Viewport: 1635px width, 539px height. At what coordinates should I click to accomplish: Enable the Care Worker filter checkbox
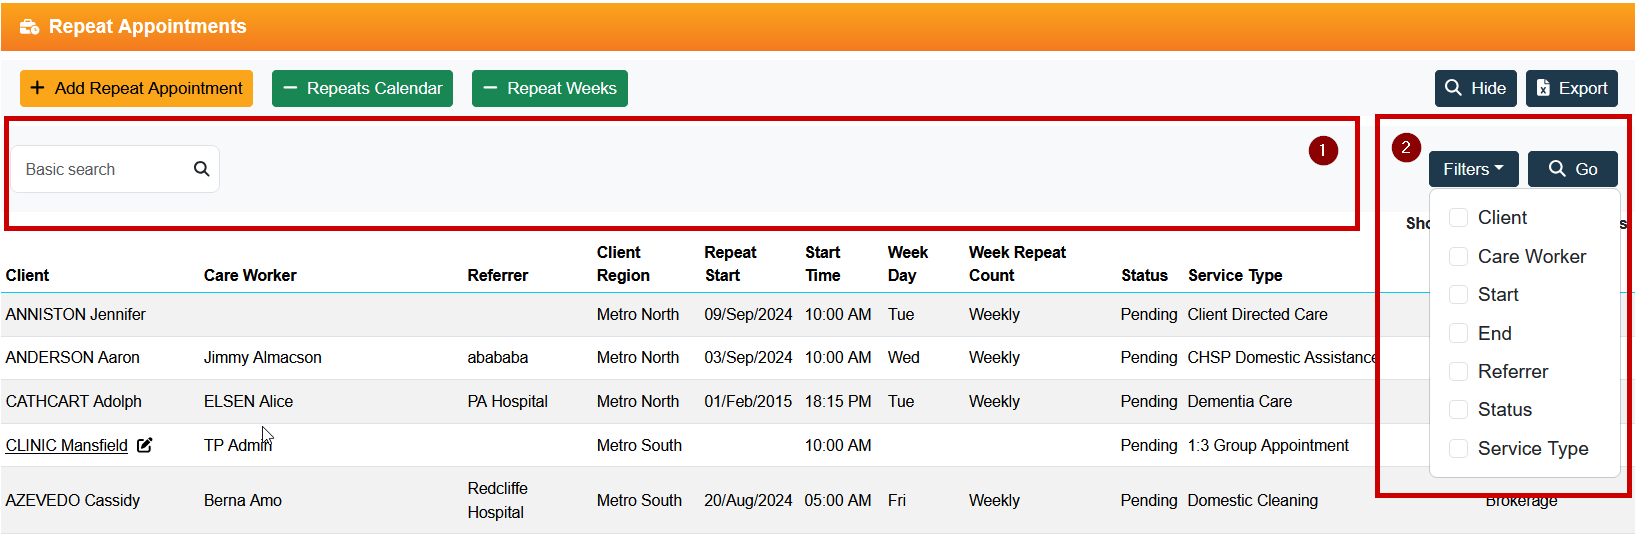(1459, 256)
